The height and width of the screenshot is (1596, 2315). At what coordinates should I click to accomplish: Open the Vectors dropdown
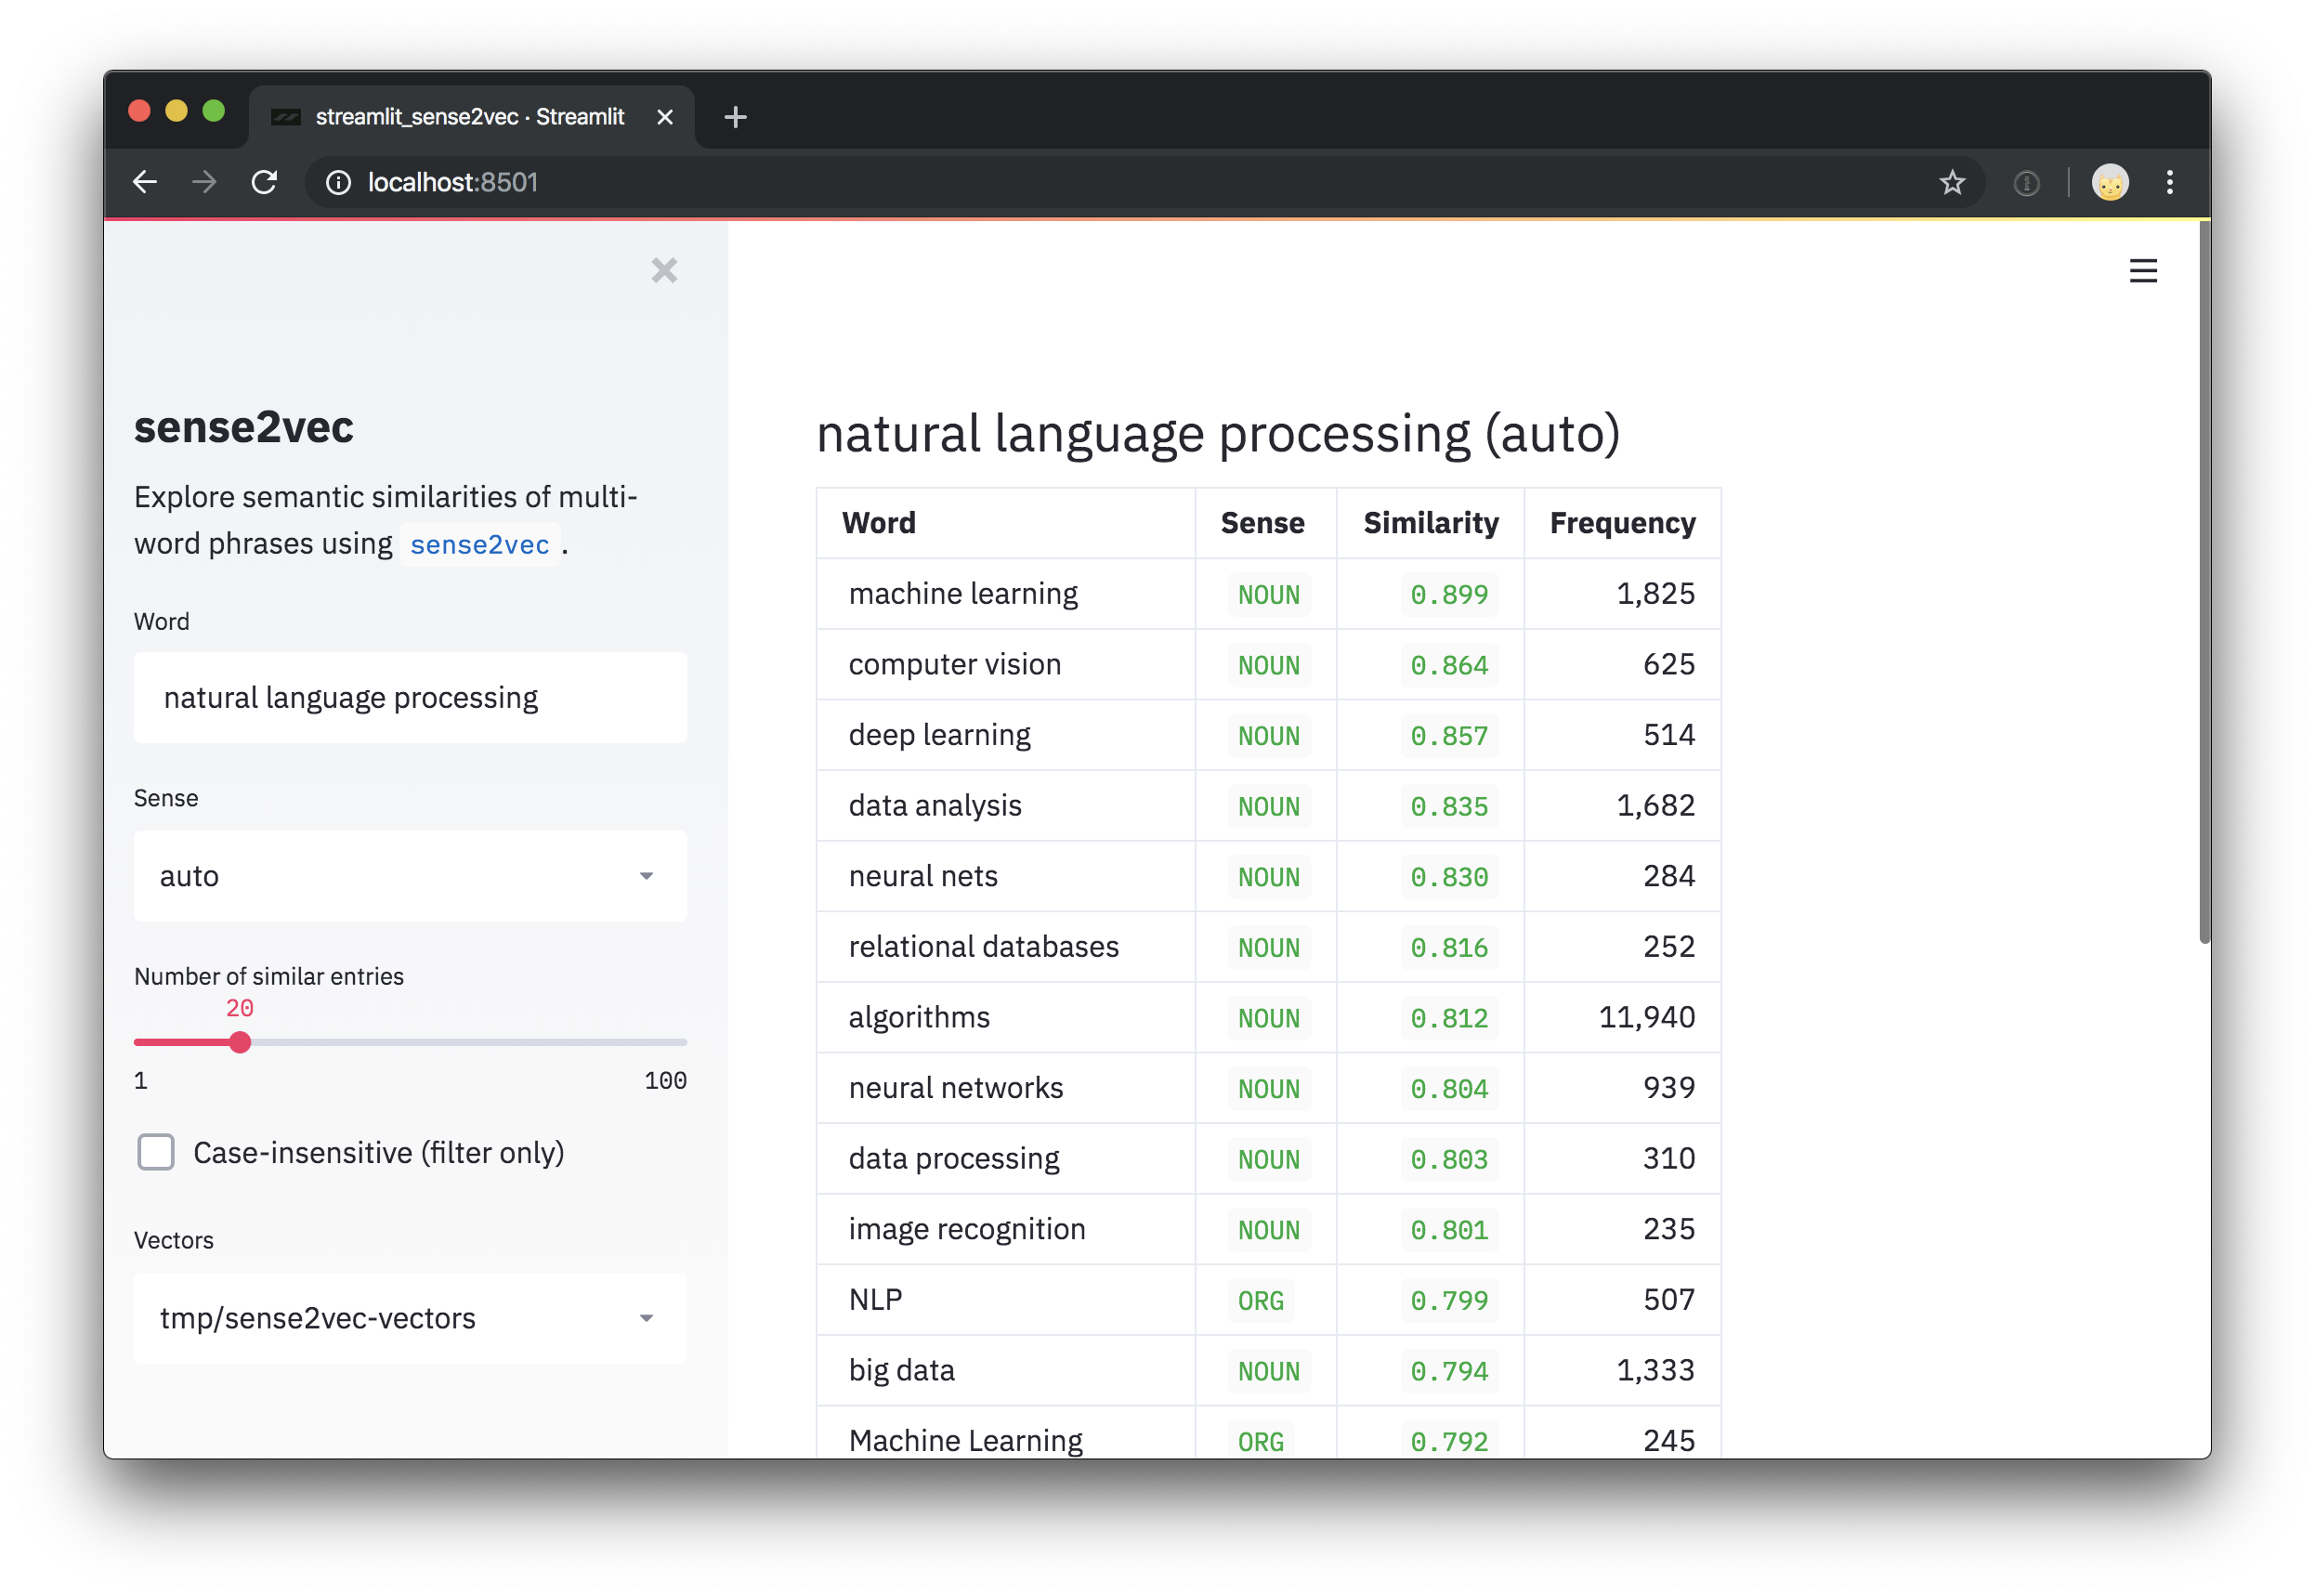click(410, 1318)
